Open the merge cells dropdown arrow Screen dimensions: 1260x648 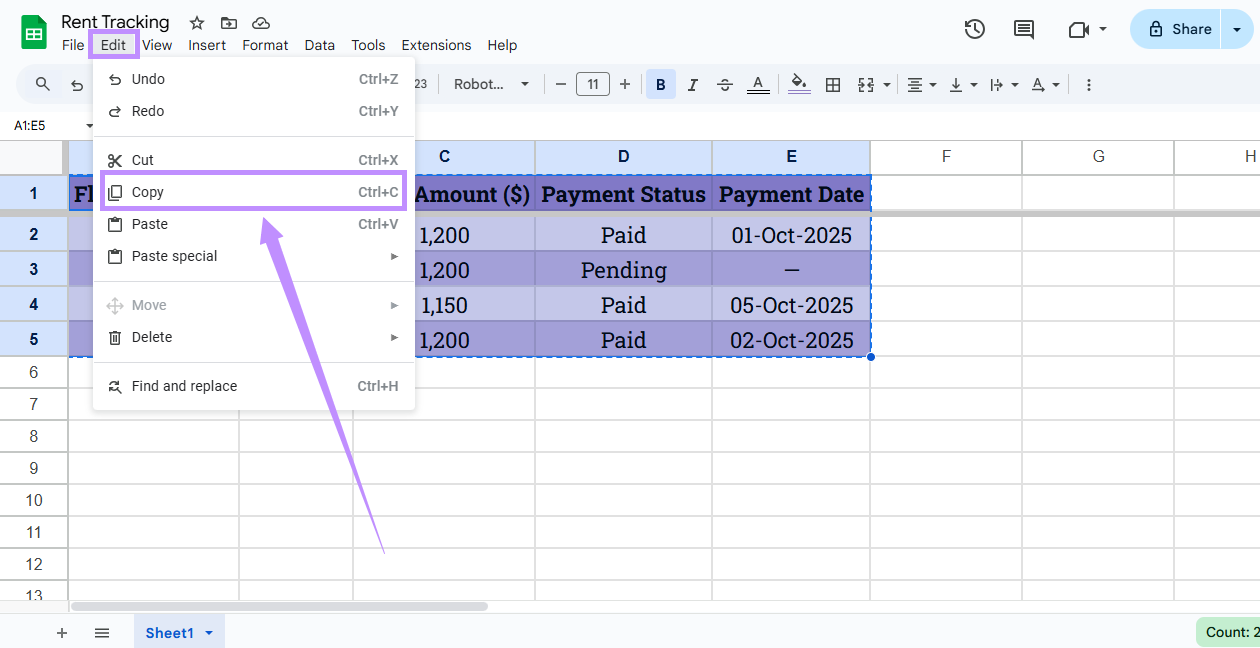[x=886, y=84]
